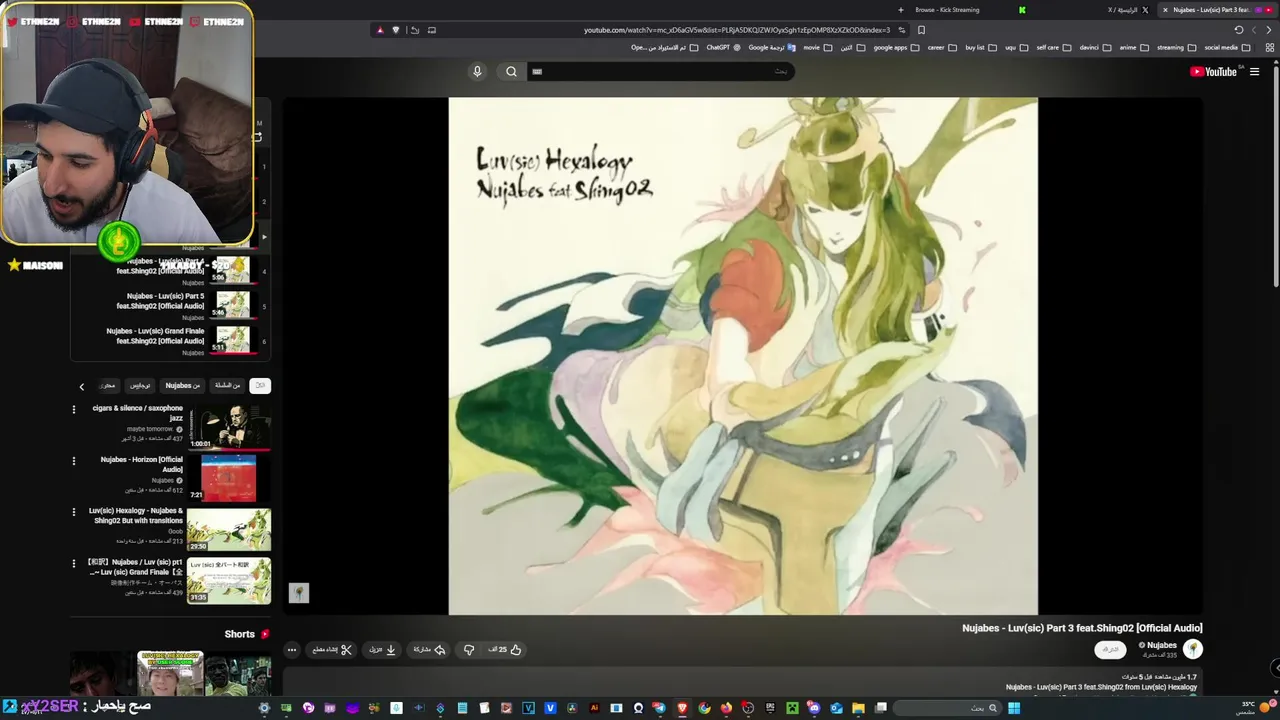Open options menu for Nujabes - Horizon video
The image size is (1280, 720).
point(73,461)
